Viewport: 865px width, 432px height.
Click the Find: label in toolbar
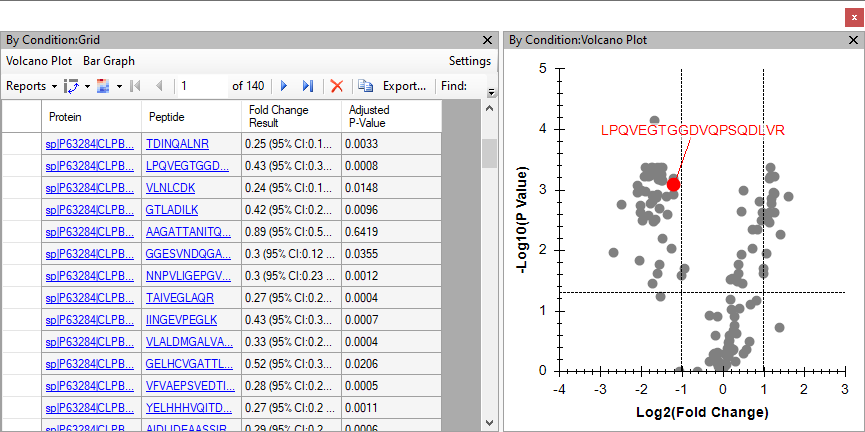(454, 86)
